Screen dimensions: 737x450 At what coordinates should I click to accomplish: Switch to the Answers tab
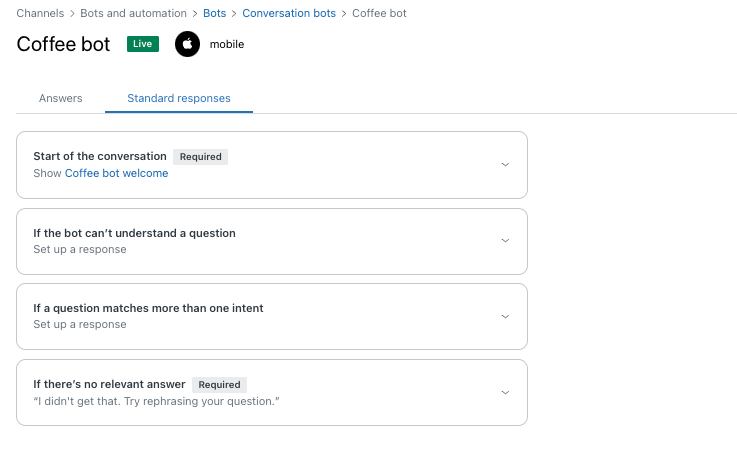coord(61,98)
